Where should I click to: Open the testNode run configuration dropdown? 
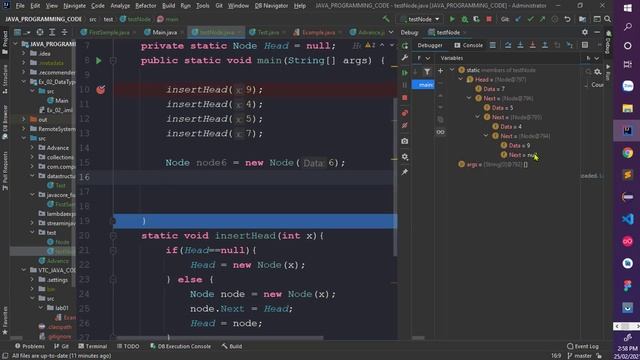tap(420, 19)
